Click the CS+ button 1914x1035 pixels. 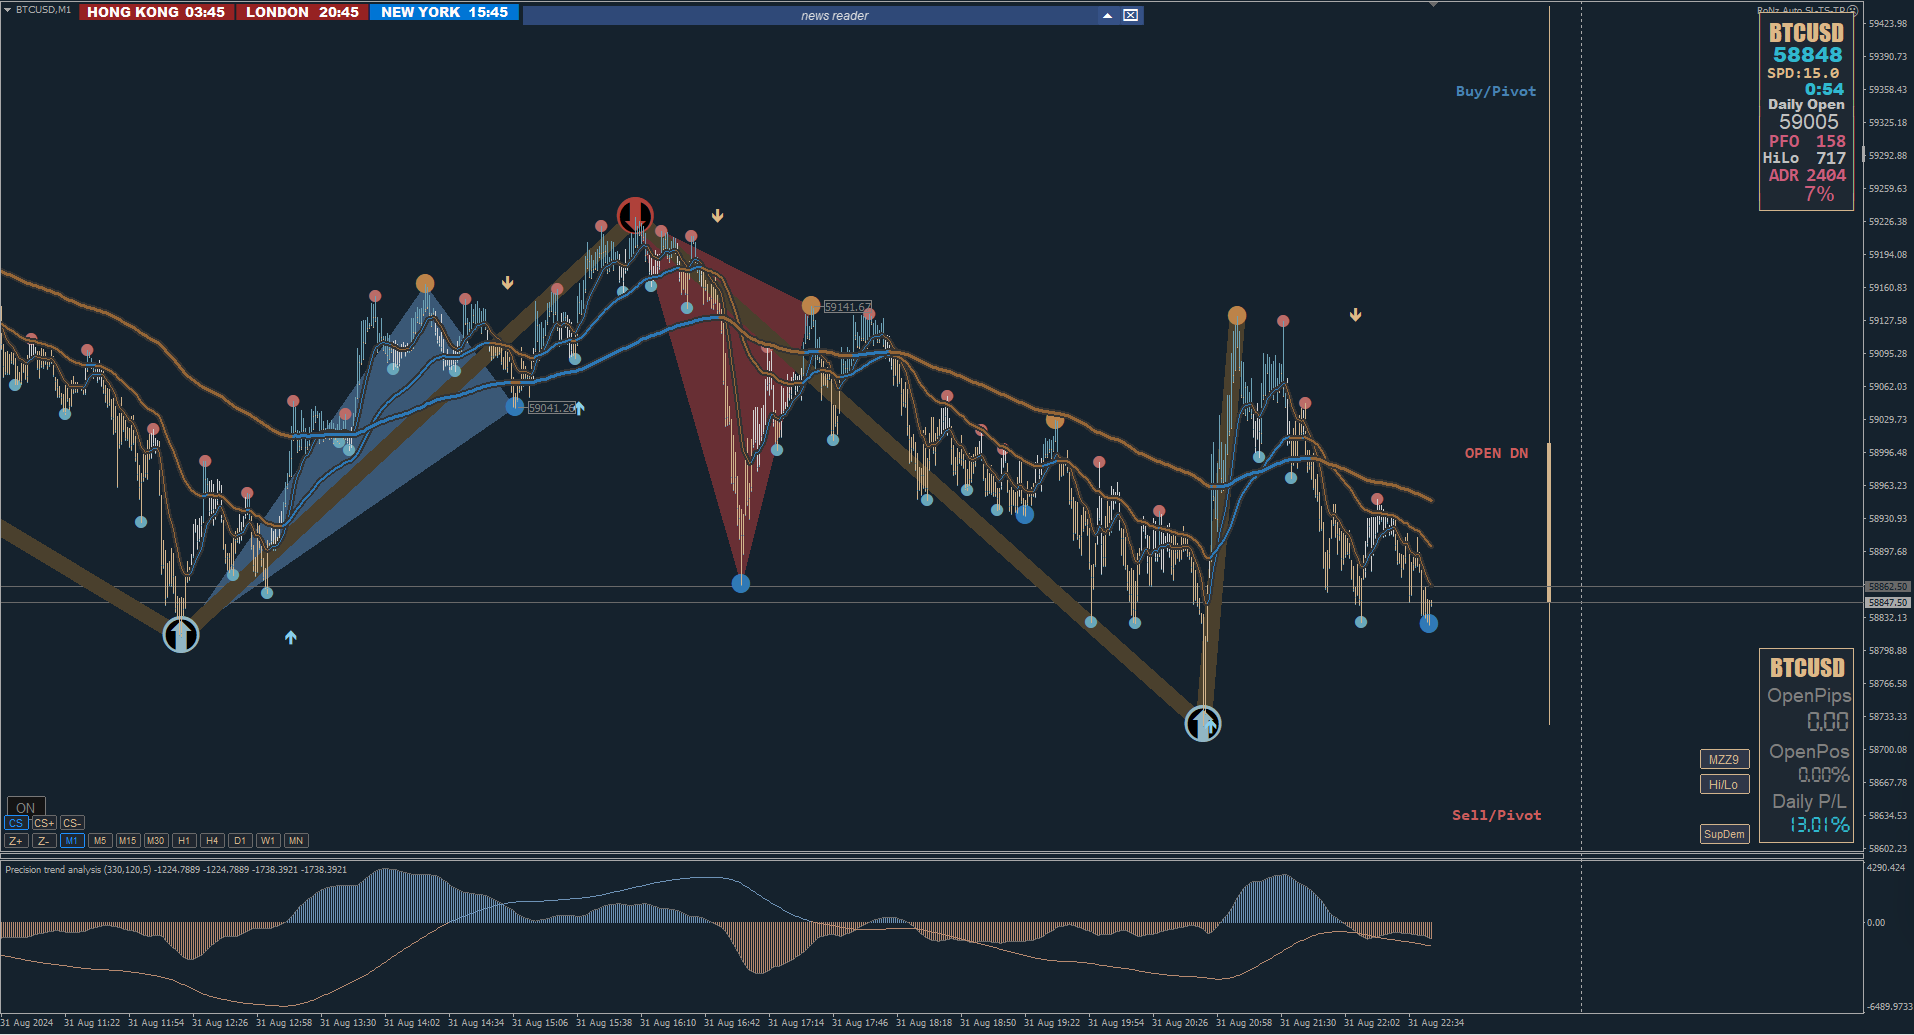(x=44, y=823)
